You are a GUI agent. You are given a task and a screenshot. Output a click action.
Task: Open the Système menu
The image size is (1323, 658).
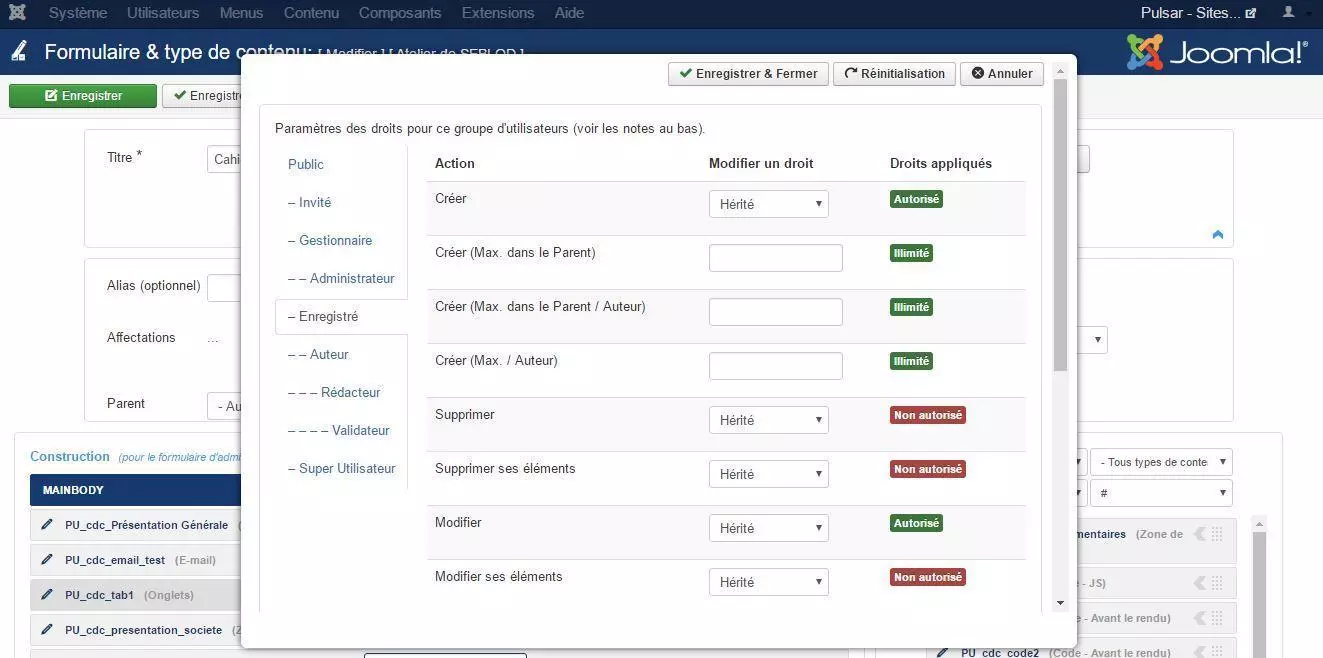pyautogui.click(x=78, y=13)
